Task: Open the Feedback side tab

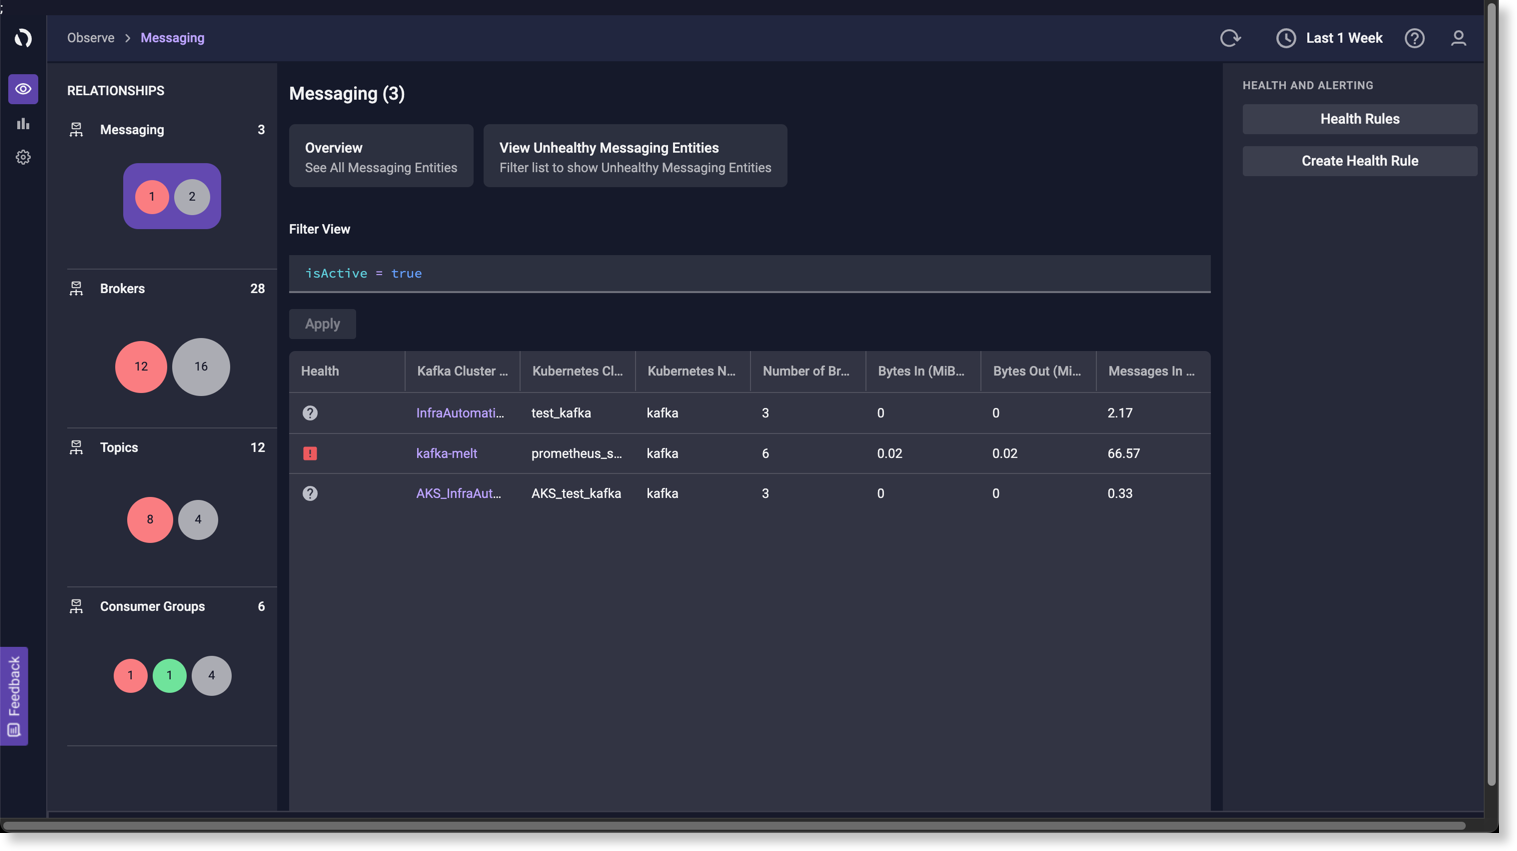Action: coord(14,696)
